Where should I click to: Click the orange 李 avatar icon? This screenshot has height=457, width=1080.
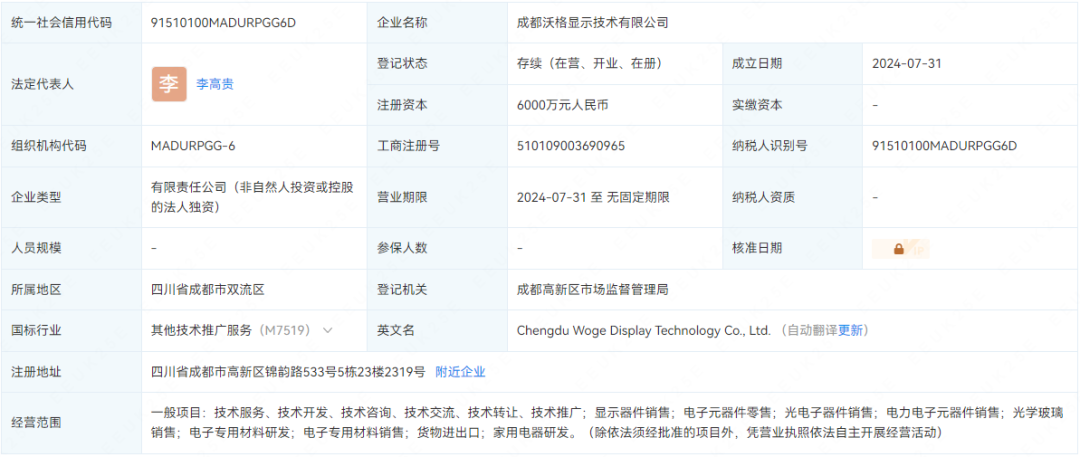169,84
